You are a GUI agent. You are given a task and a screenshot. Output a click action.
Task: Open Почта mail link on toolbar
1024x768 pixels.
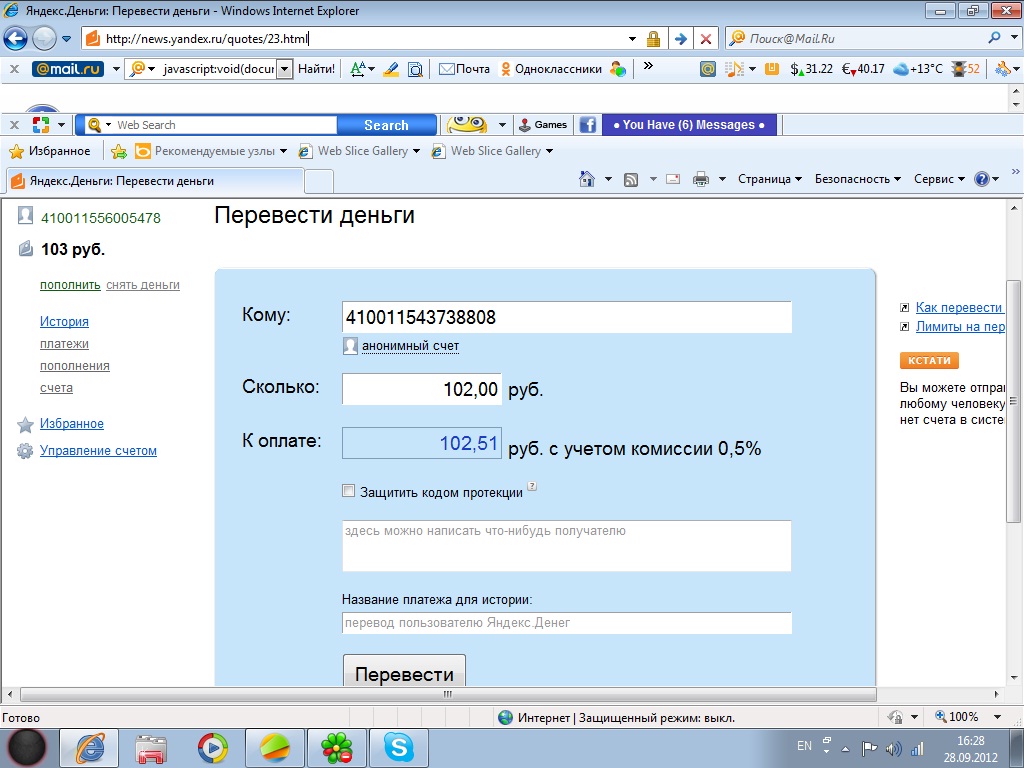[464, 69]
